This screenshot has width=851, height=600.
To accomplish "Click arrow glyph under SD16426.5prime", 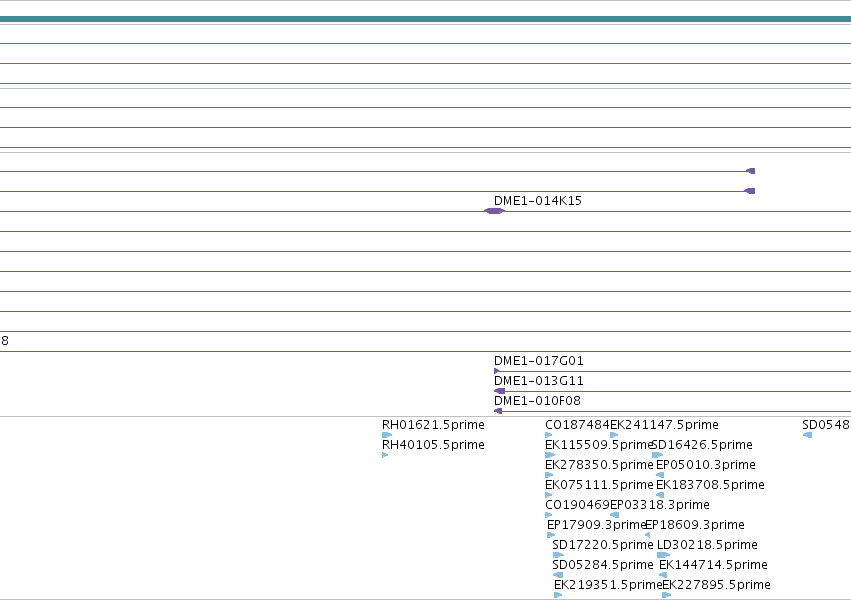I will pyautogui.click(x=657, y=455).
